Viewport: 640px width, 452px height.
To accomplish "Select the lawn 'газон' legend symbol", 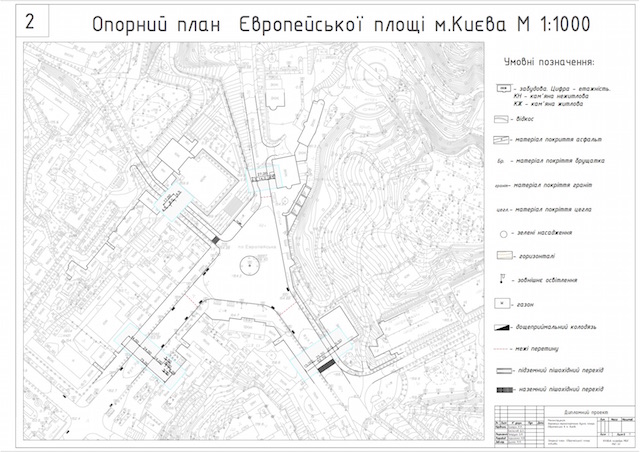I will pos(506,303).
